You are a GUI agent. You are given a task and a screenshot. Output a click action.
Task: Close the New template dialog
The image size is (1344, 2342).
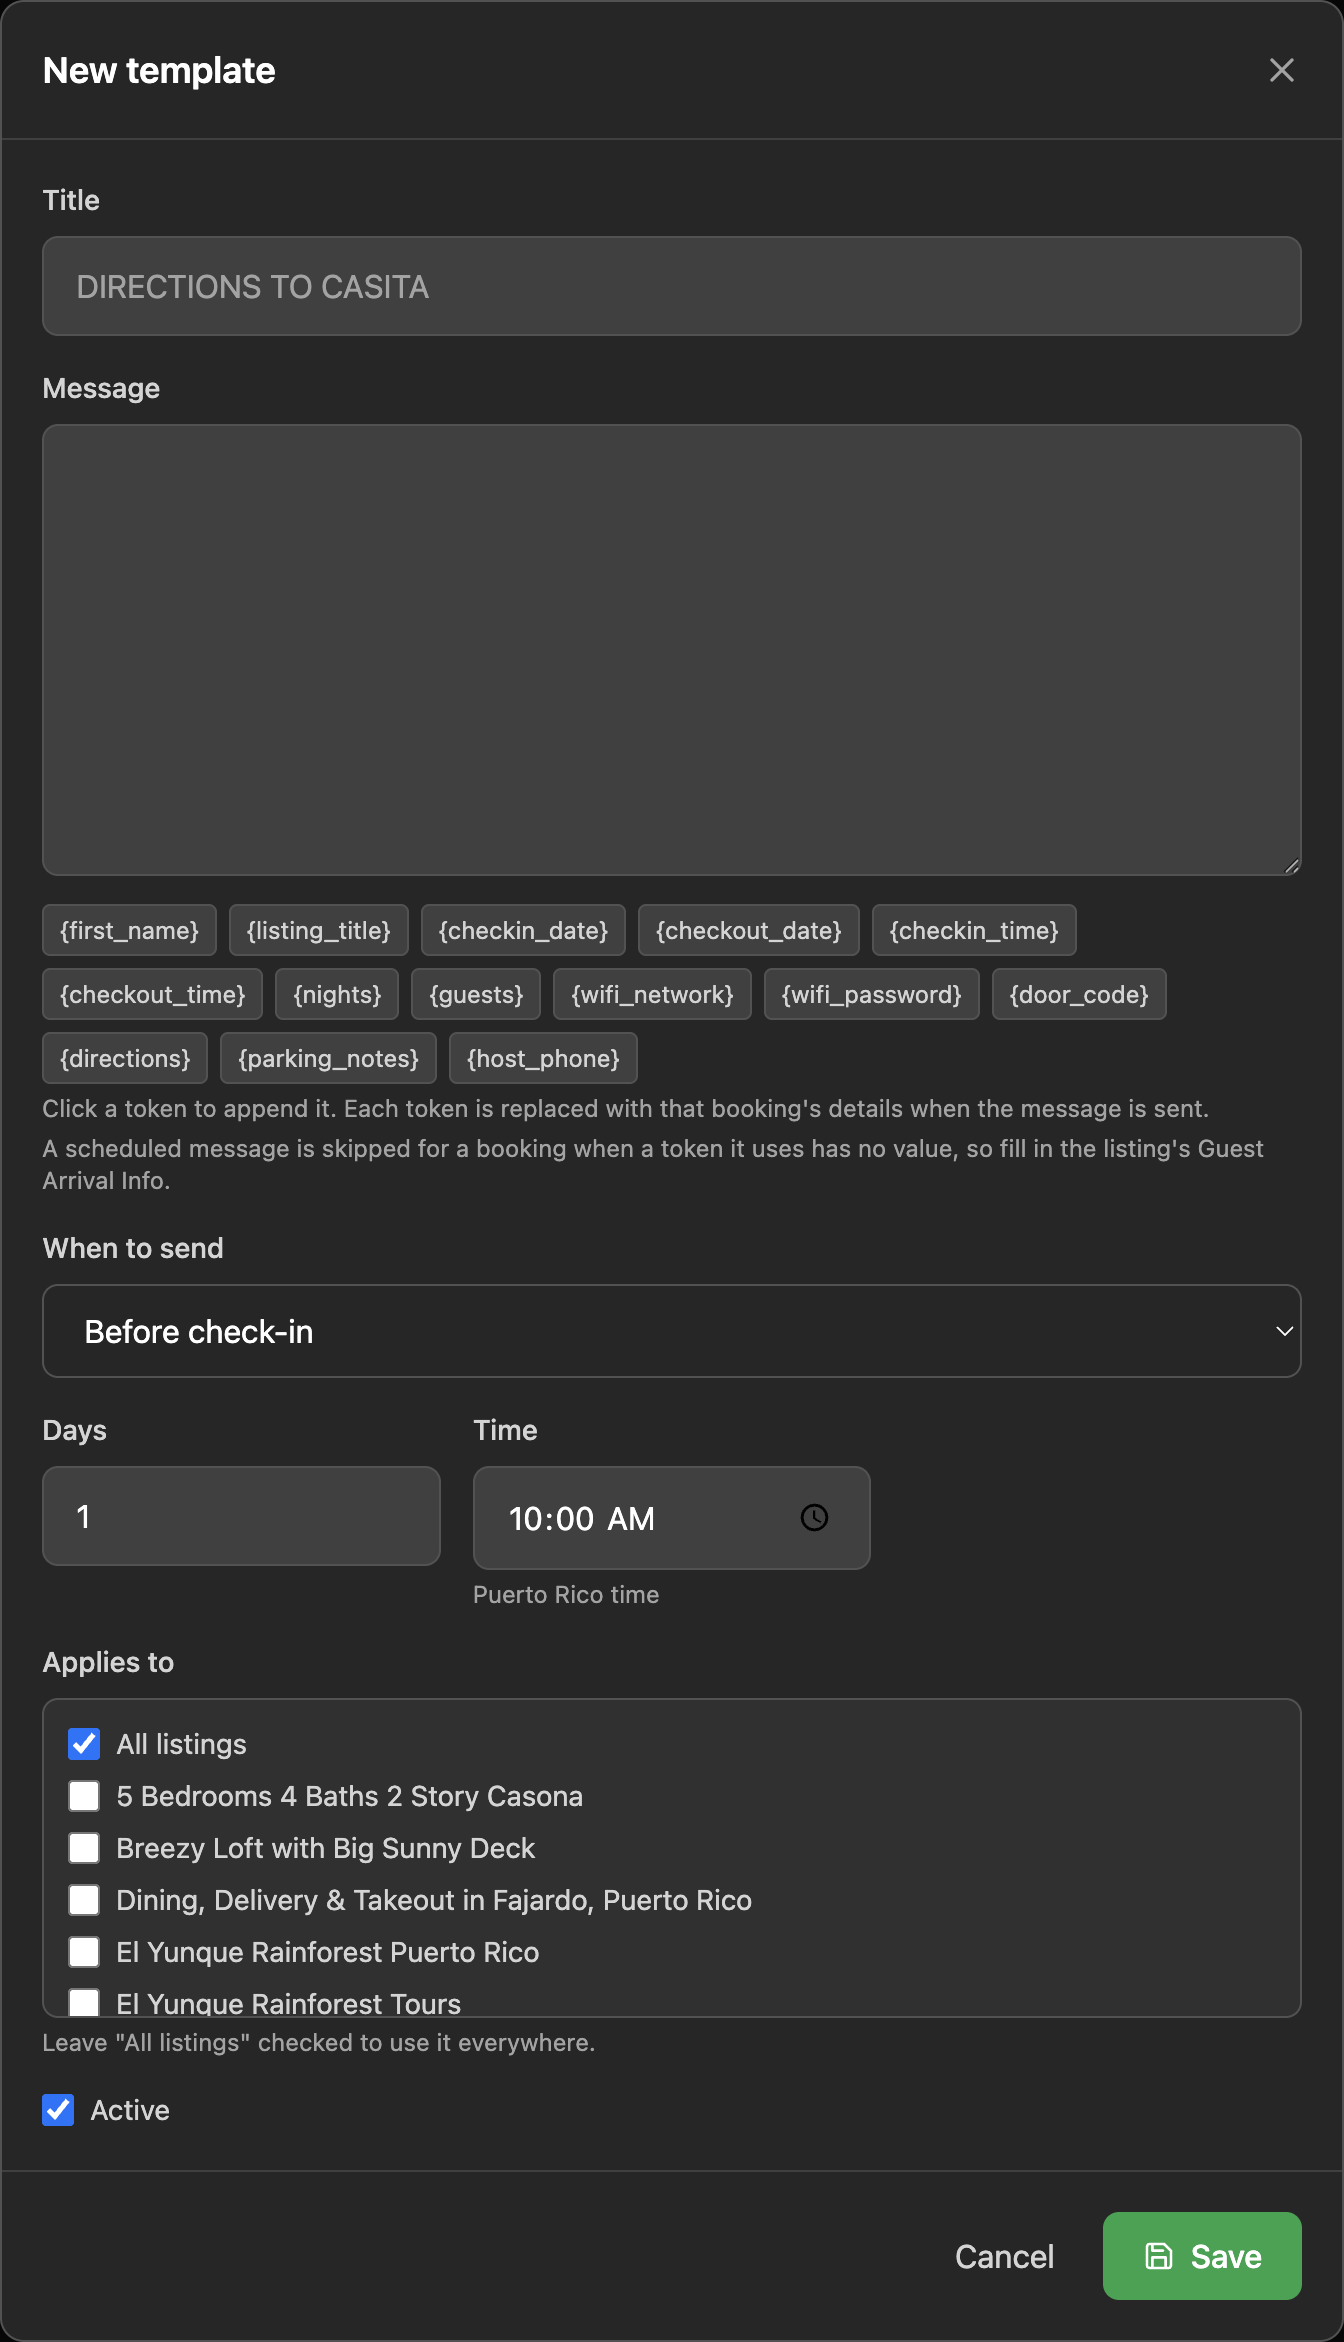pos(1281,70)
